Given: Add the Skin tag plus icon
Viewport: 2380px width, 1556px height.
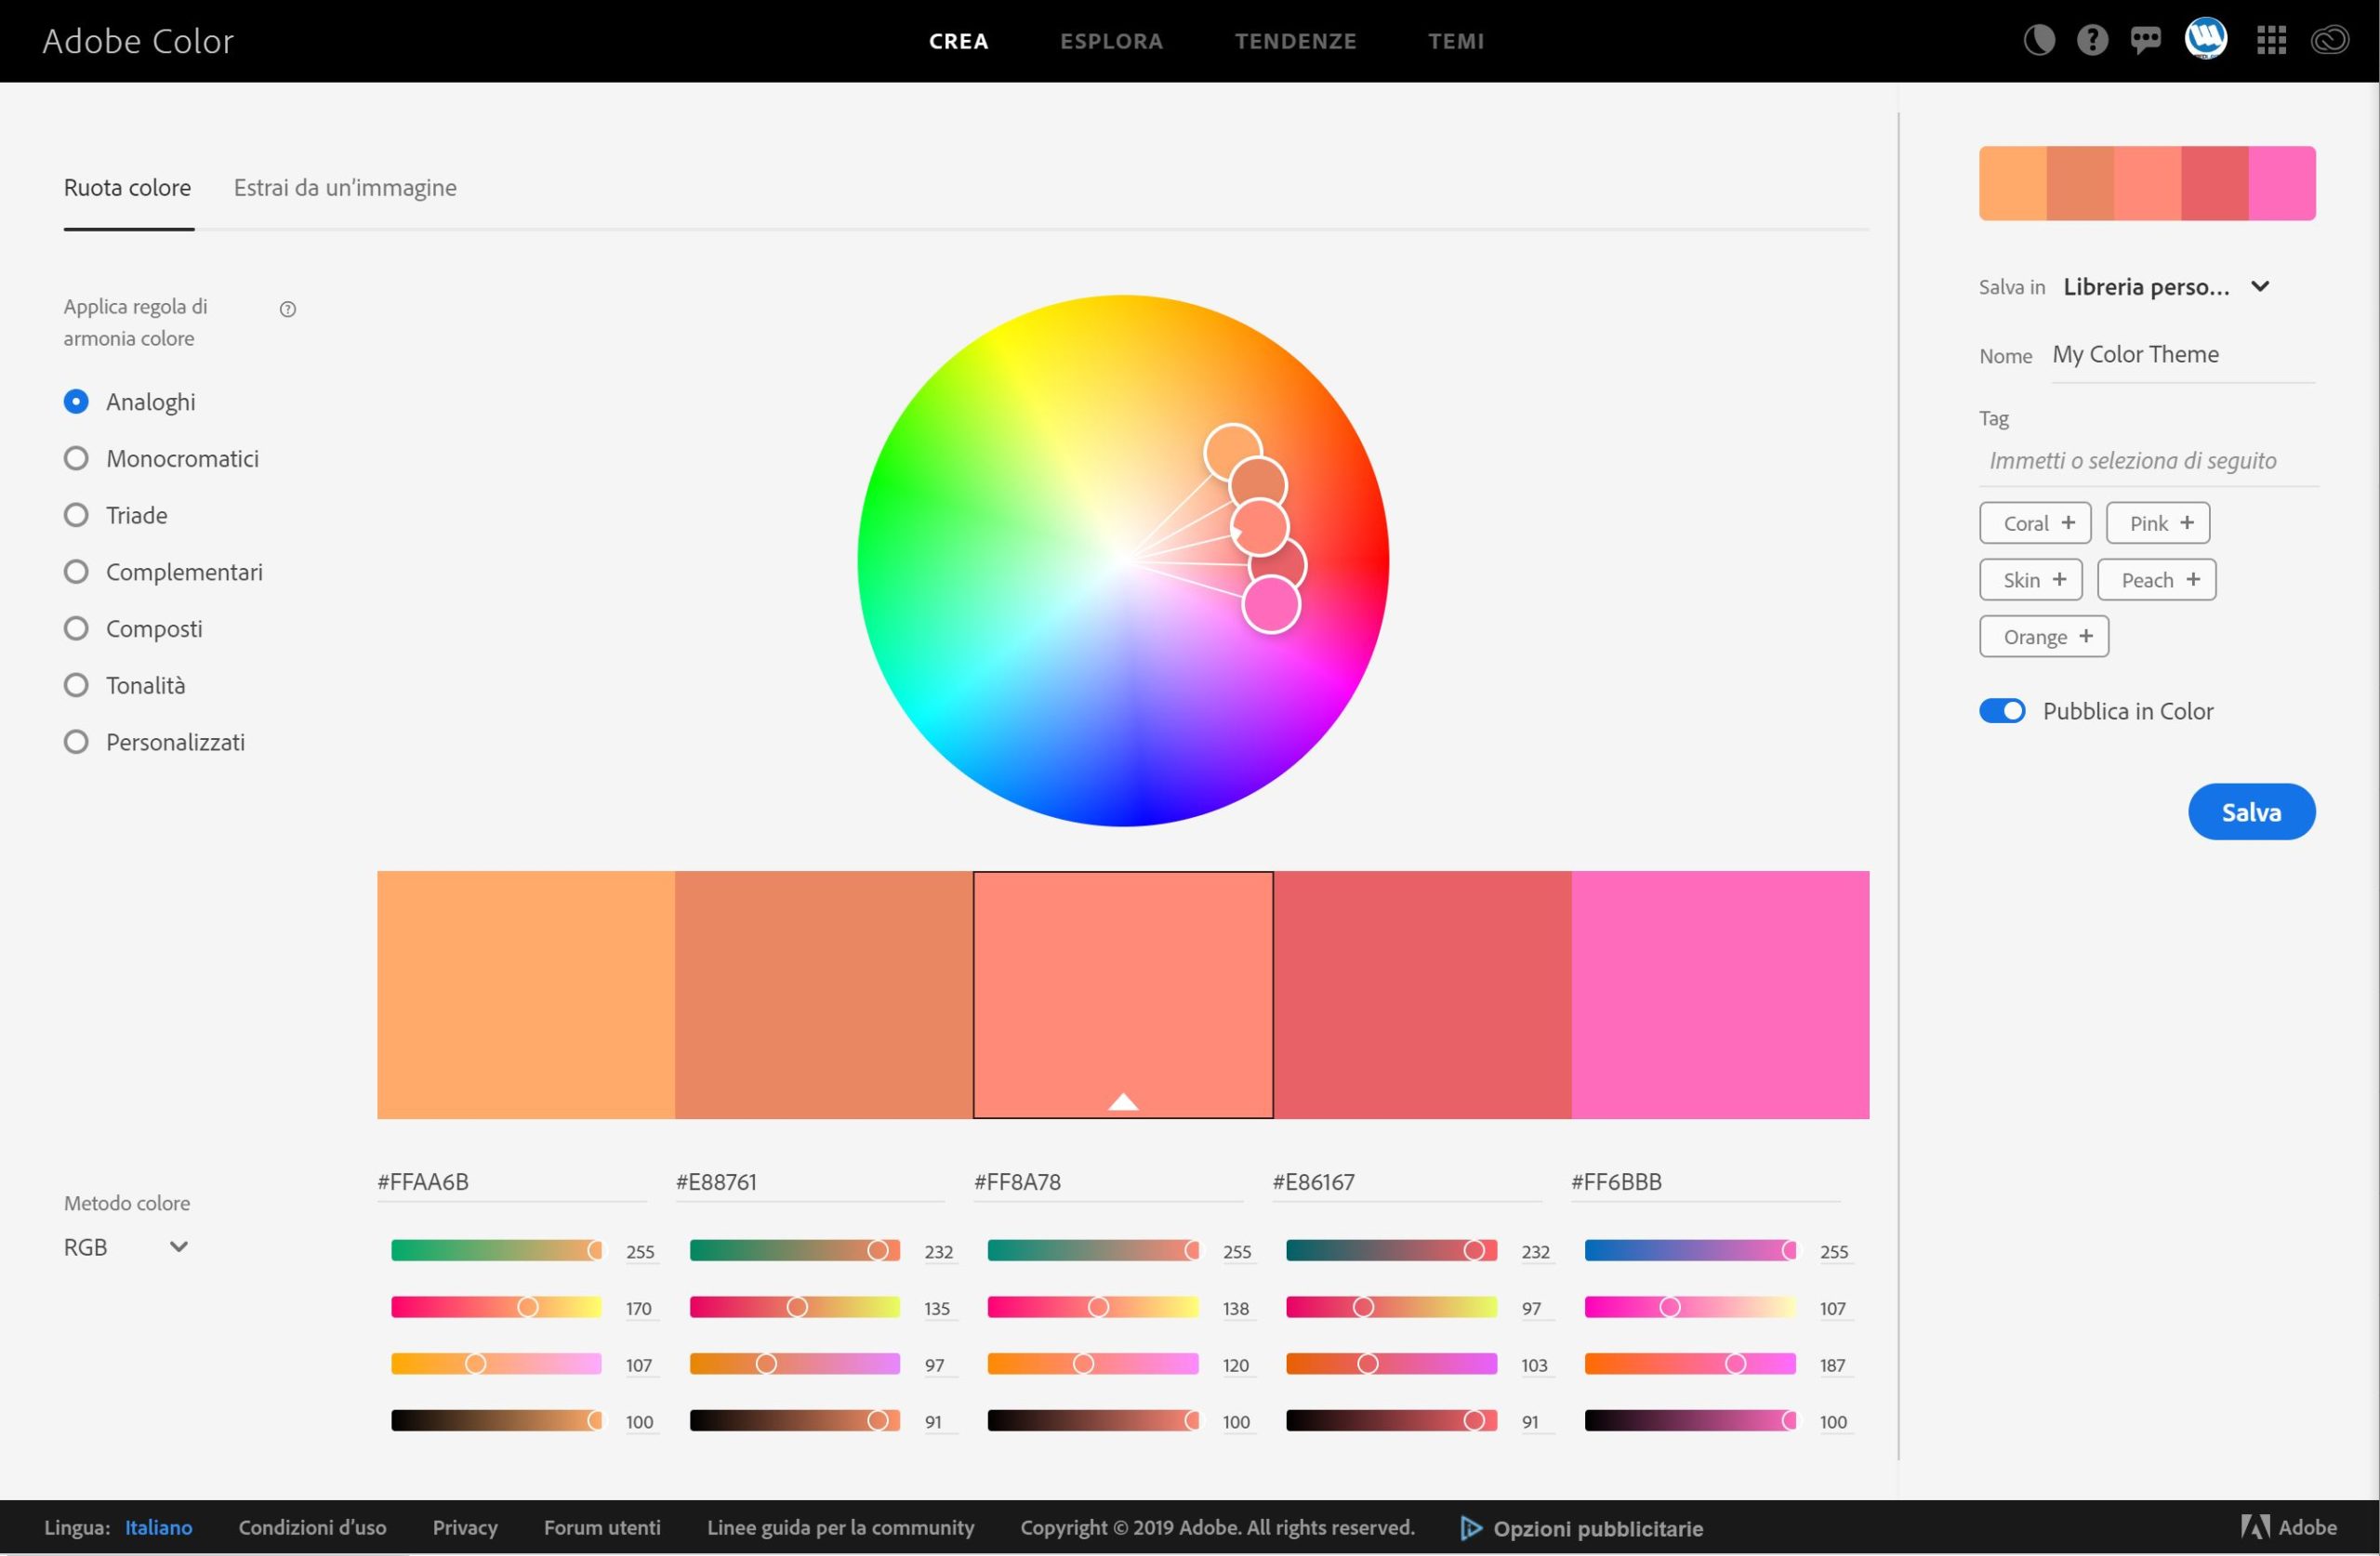Looking at the screenshot, I should pos(2059,579).
